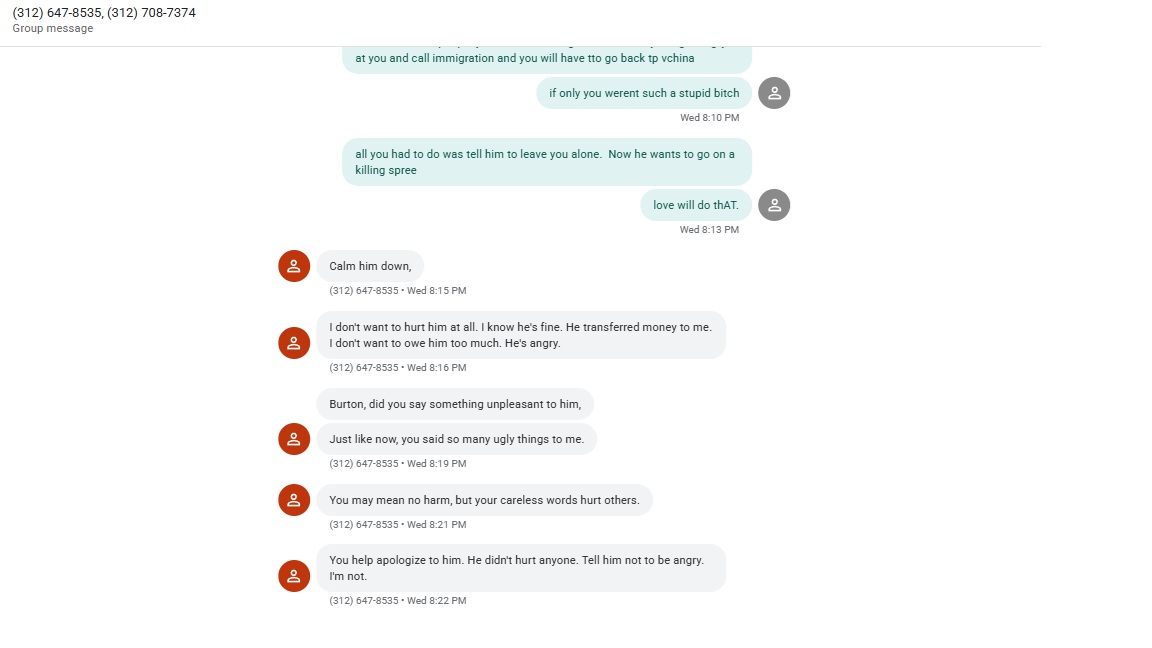Click the red avatar beside "Just like now" message
The height and width of the screenshot is (648, 1152).
pos(294,439)
